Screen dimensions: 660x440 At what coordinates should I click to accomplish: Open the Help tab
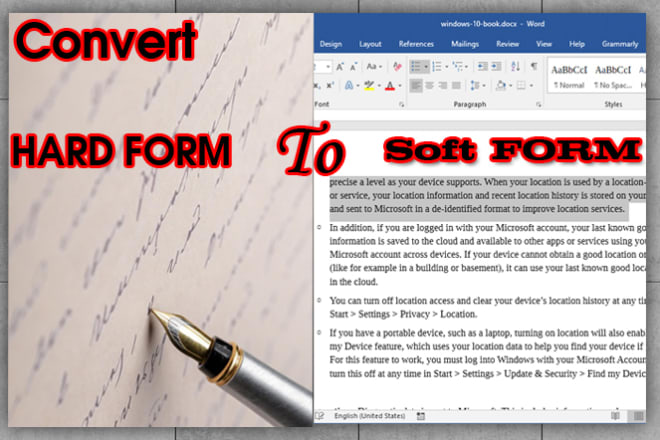[577, 44]
